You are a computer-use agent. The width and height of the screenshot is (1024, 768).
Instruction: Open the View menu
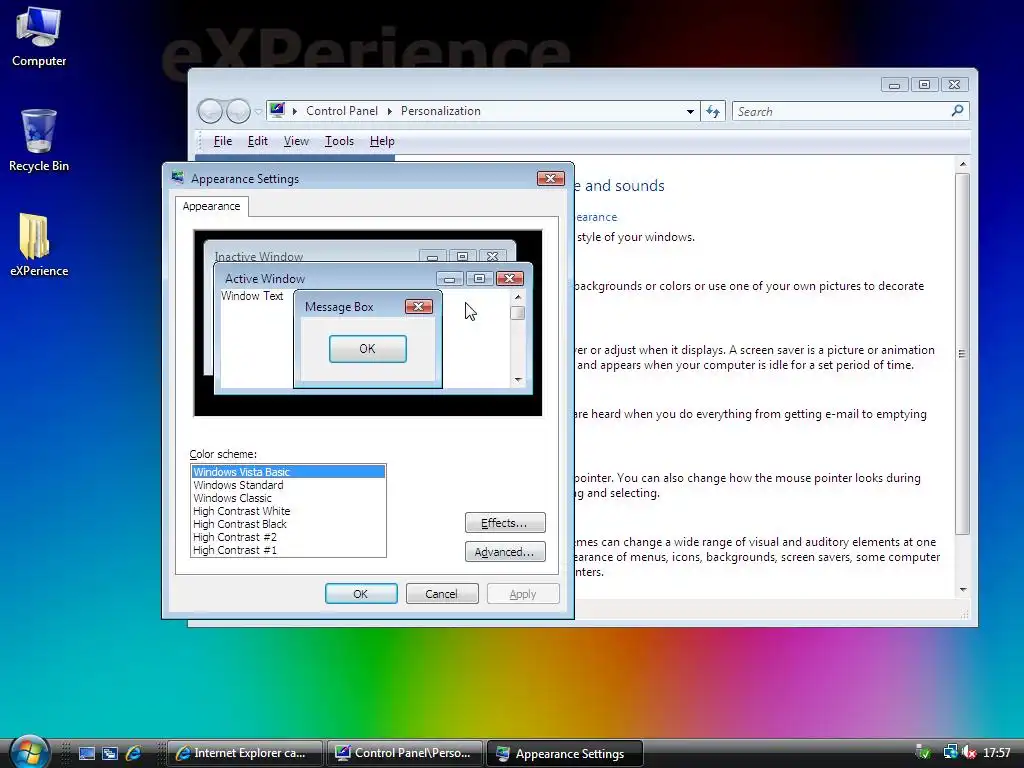[296, 141]
